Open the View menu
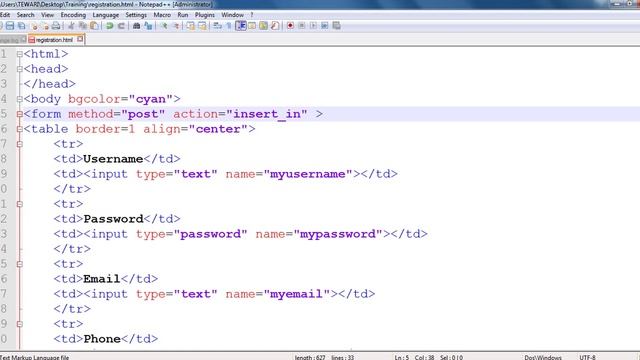Viewport: 640px width, 360px height. [x=47, y=15]
